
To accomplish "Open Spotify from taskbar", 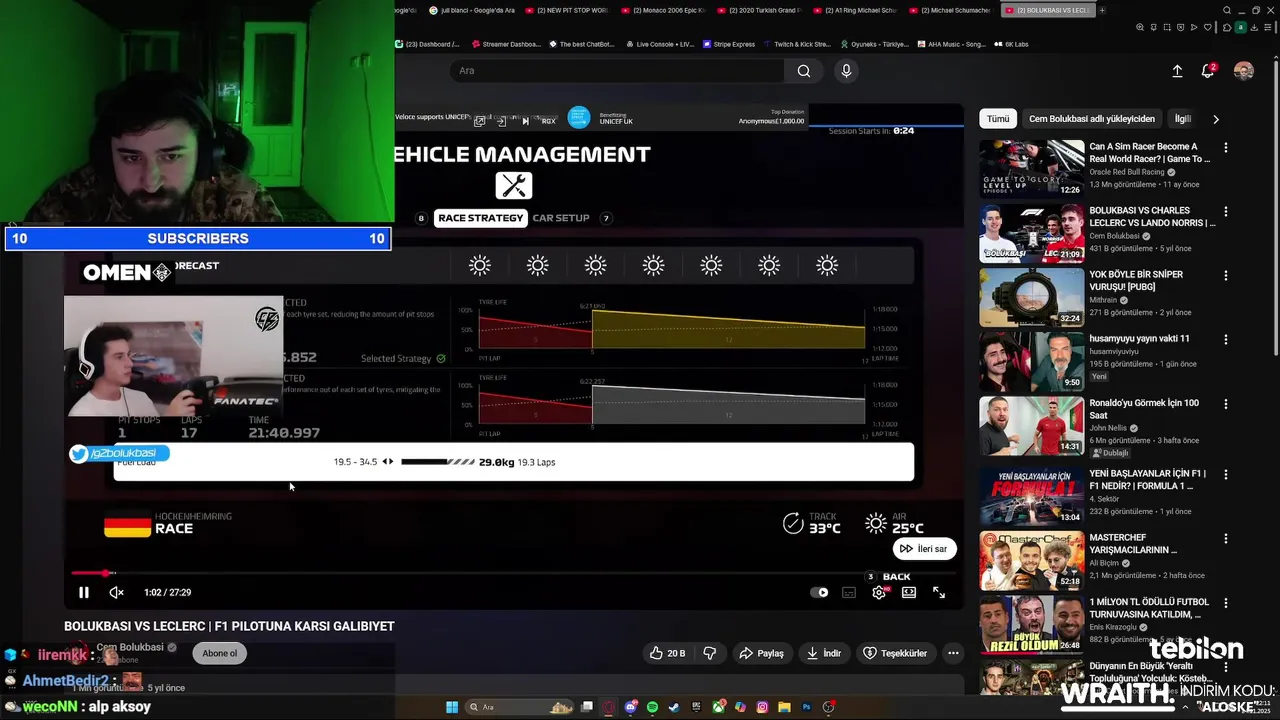I will [x=653, y=707].
